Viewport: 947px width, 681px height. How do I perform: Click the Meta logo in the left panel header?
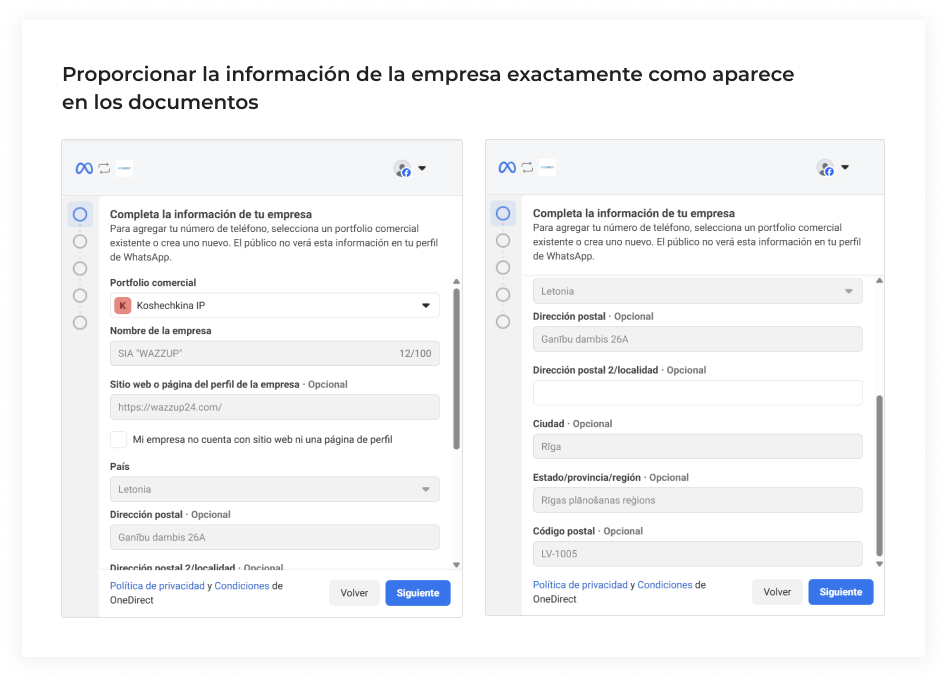point(83,168)
